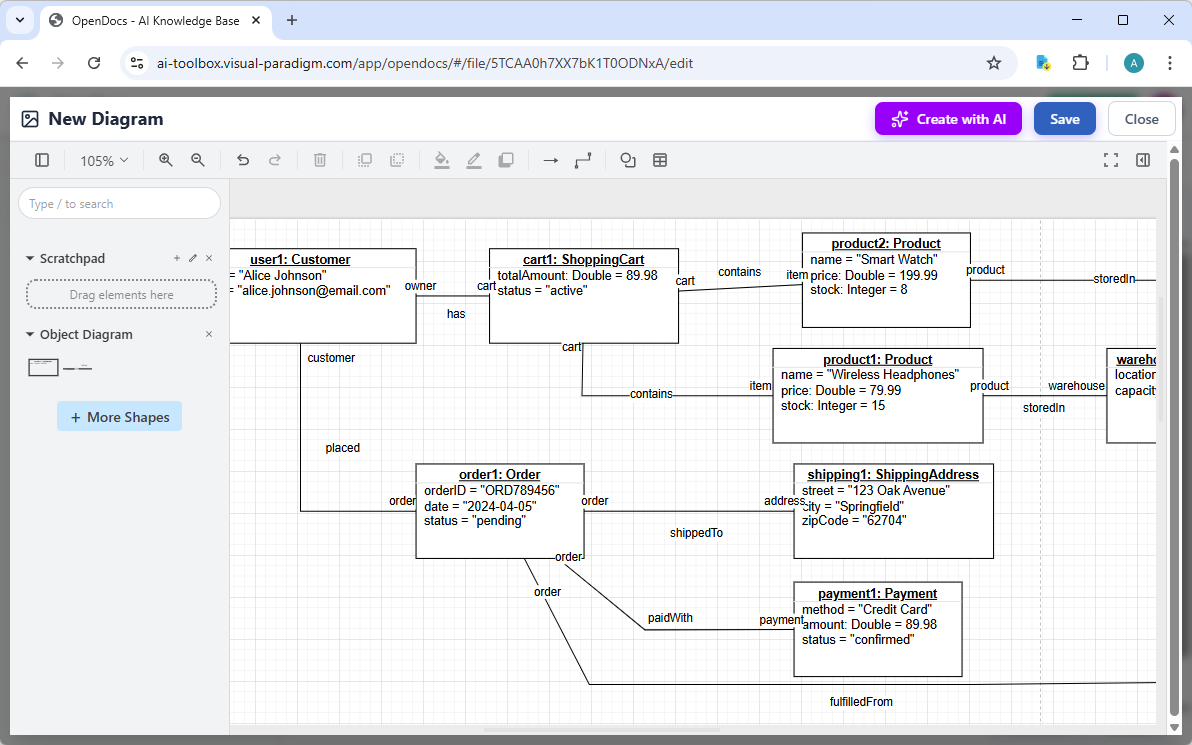Collapse the Scratchpad section

pyautogui.click(x=29, y=258)
